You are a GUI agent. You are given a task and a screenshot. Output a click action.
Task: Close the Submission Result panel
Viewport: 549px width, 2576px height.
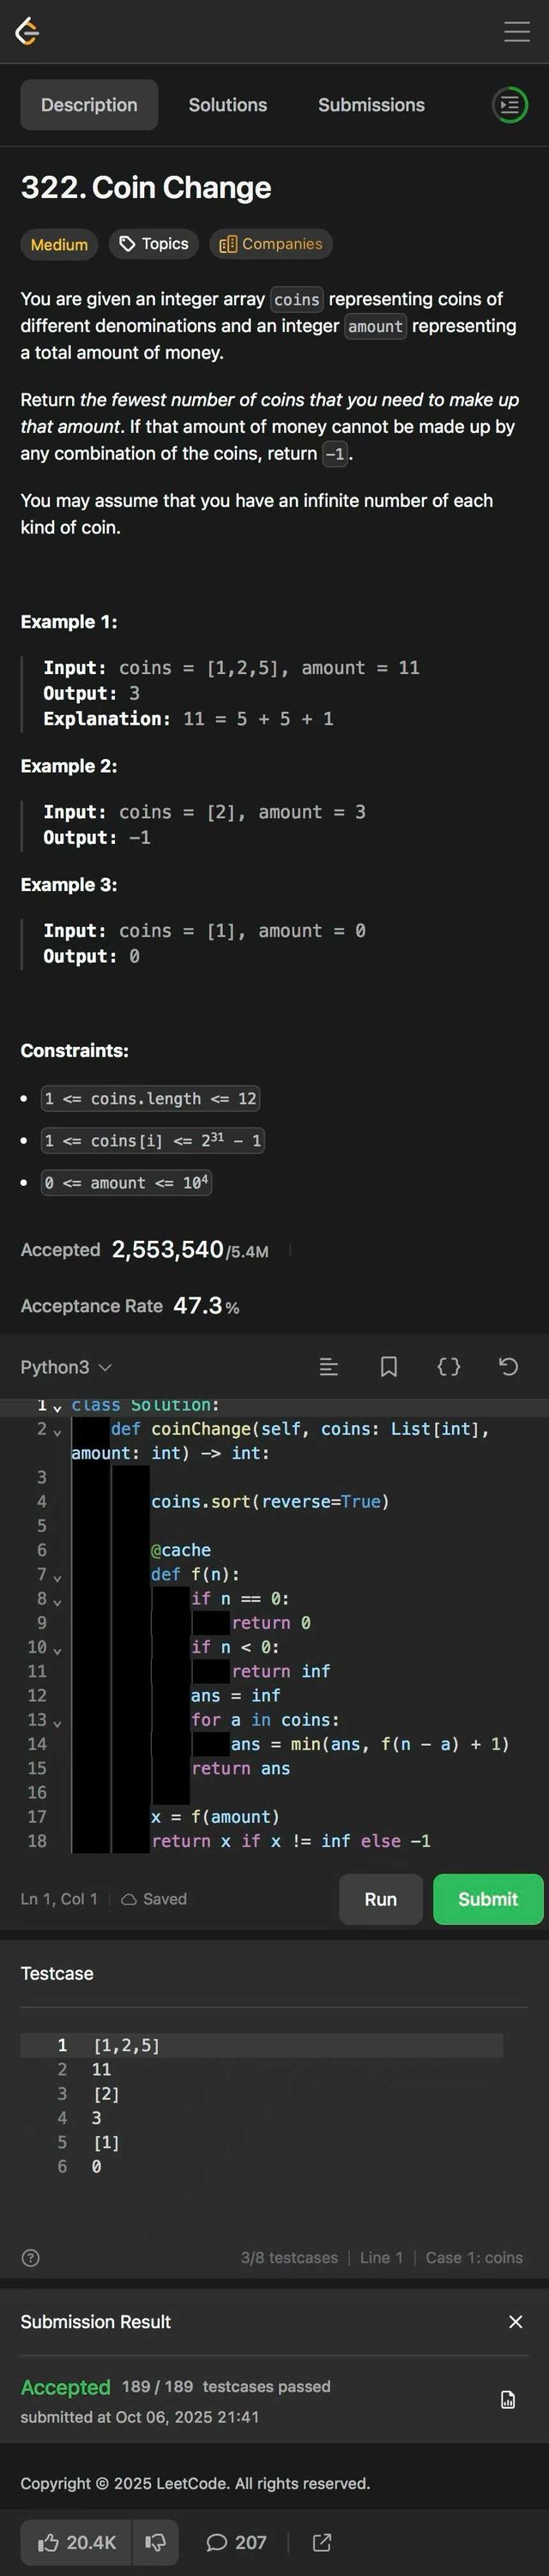[x=515, y=2321]
